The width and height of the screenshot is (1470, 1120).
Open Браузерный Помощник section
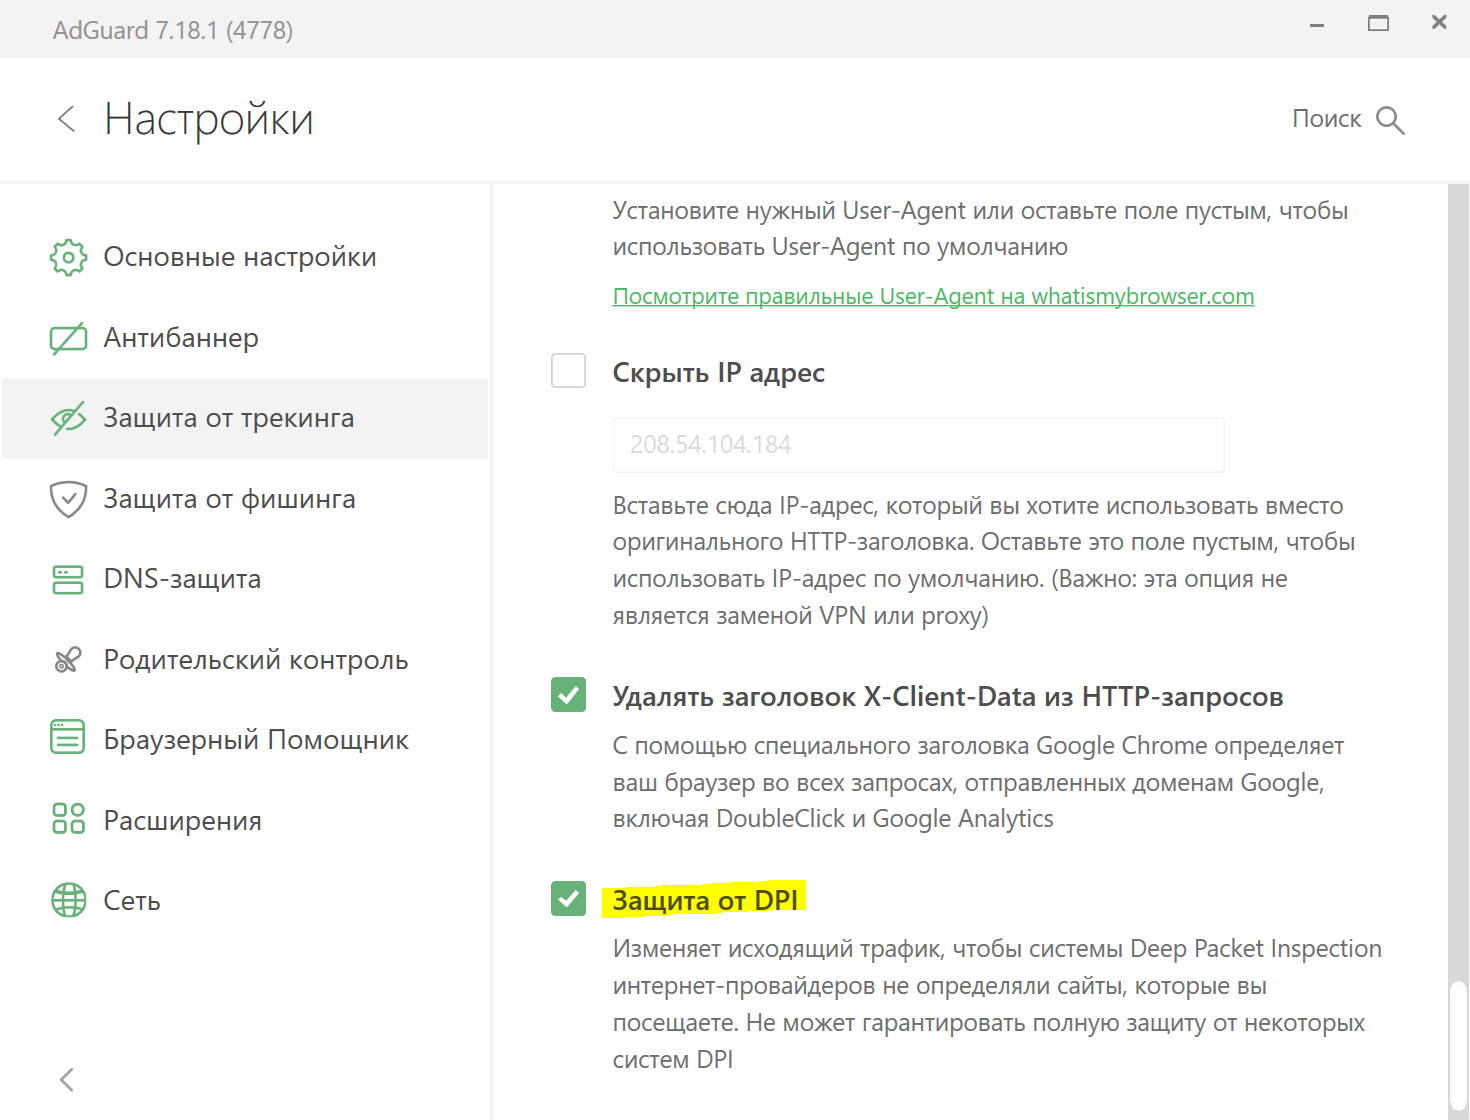point(245,740)
